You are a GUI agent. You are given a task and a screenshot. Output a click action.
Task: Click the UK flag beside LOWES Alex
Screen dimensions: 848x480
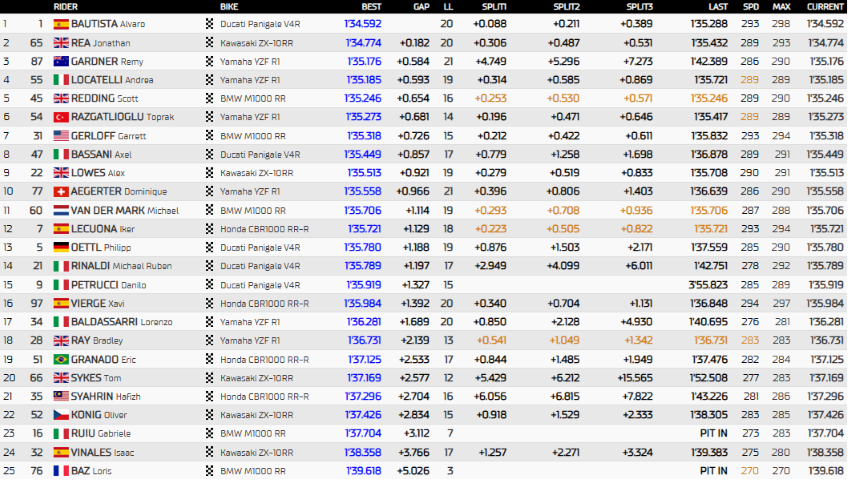tap(61, 173)
